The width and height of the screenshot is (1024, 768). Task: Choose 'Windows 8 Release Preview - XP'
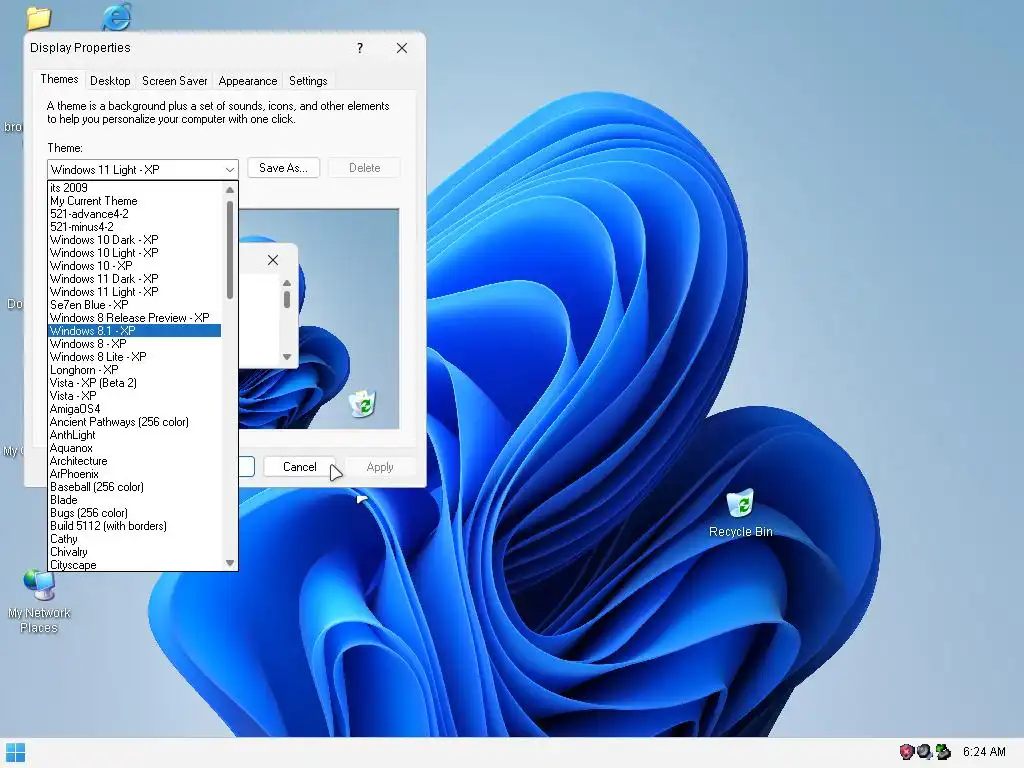pos(135,318)
